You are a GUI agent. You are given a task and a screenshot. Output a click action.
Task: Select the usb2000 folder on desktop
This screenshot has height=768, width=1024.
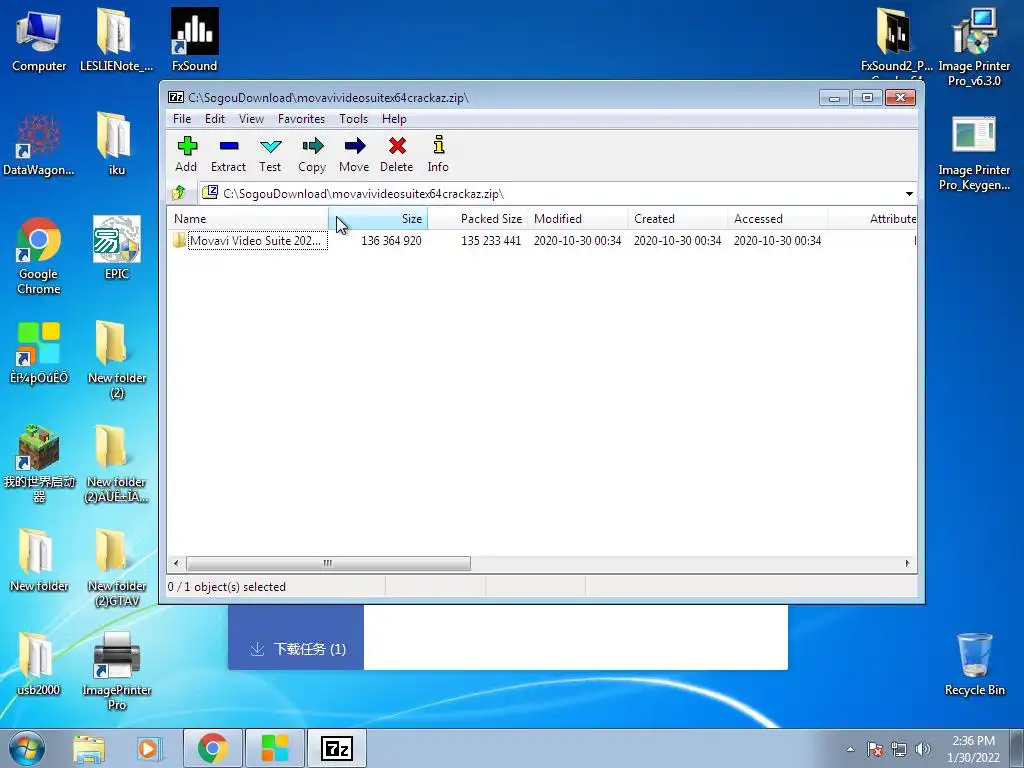tap(39, 664)
